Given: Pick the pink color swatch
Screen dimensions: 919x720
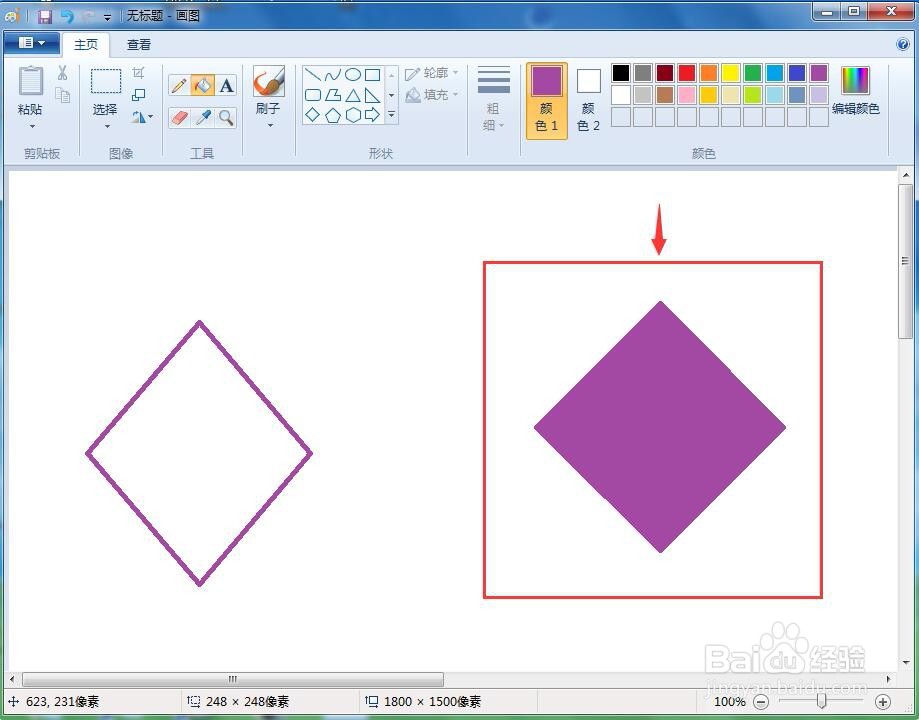Looking at the screenshot, I should (x=687, y=94).
